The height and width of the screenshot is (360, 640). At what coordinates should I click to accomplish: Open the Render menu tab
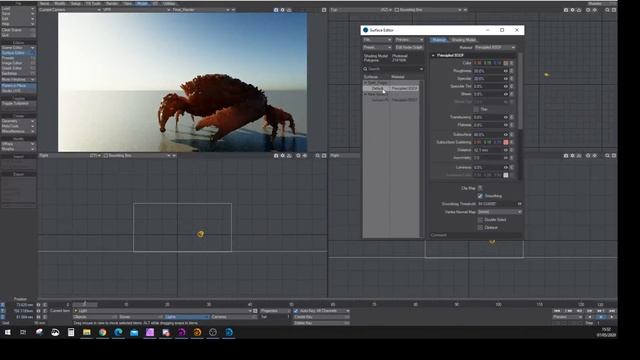[111, 3]
